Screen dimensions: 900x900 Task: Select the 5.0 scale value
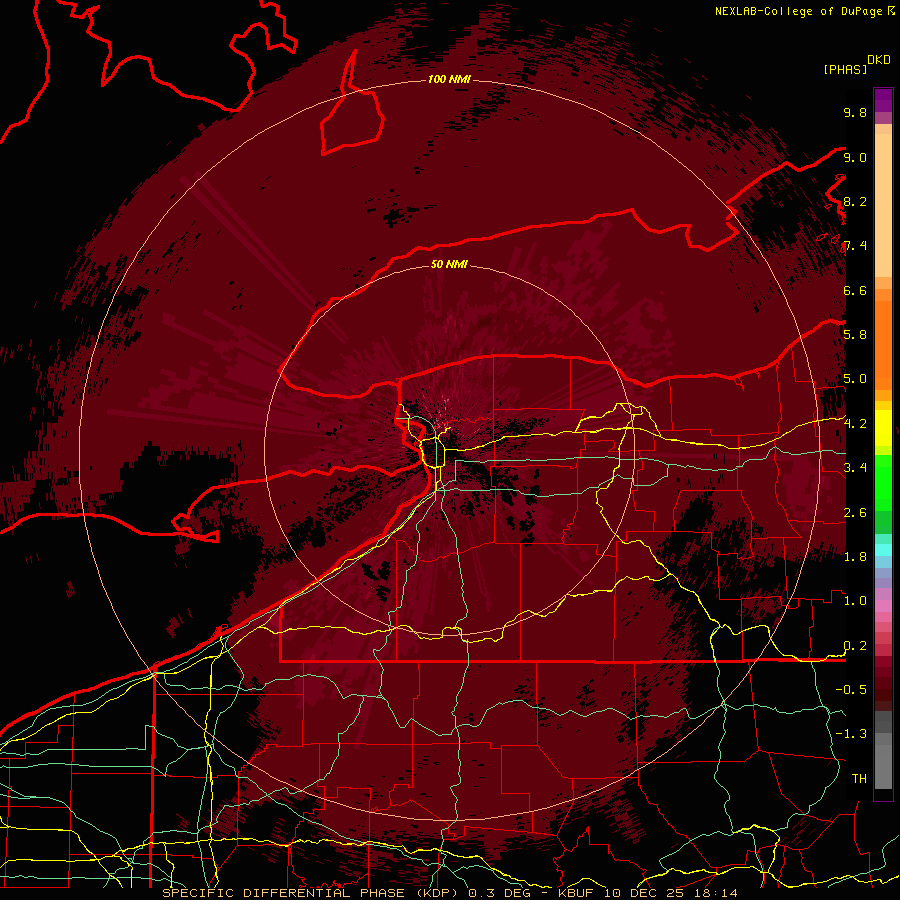(x=855, y=379)
